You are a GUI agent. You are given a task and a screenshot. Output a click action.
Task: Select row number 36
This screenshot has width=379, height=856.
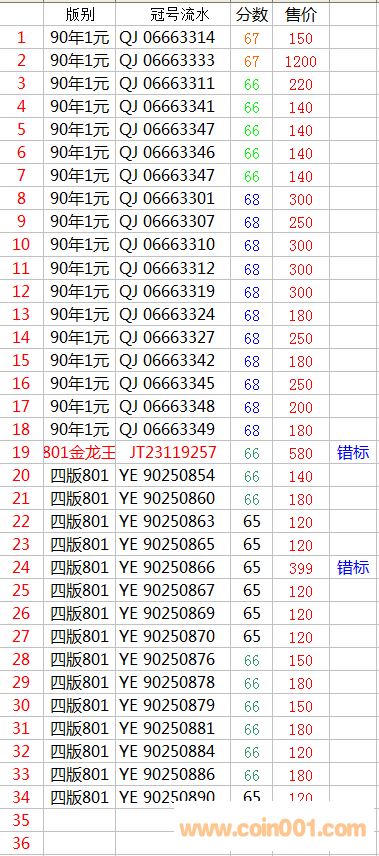coord(21,843)
